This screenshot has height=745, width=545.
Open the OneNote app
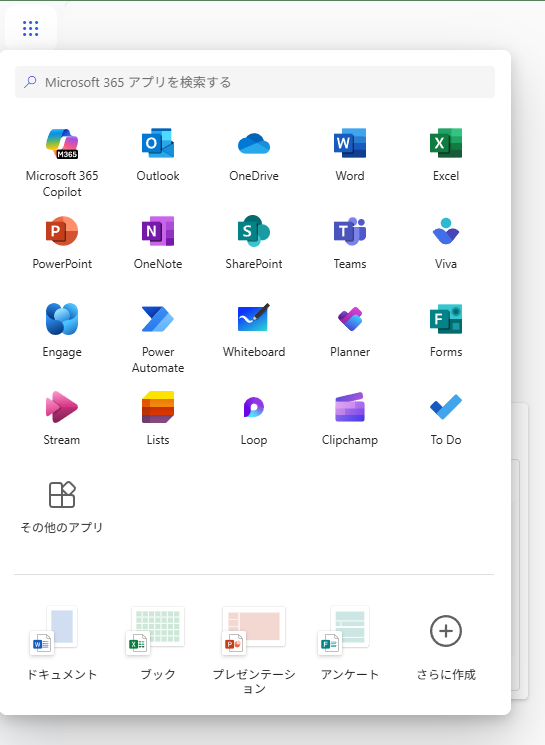click(x=158, y=242)
